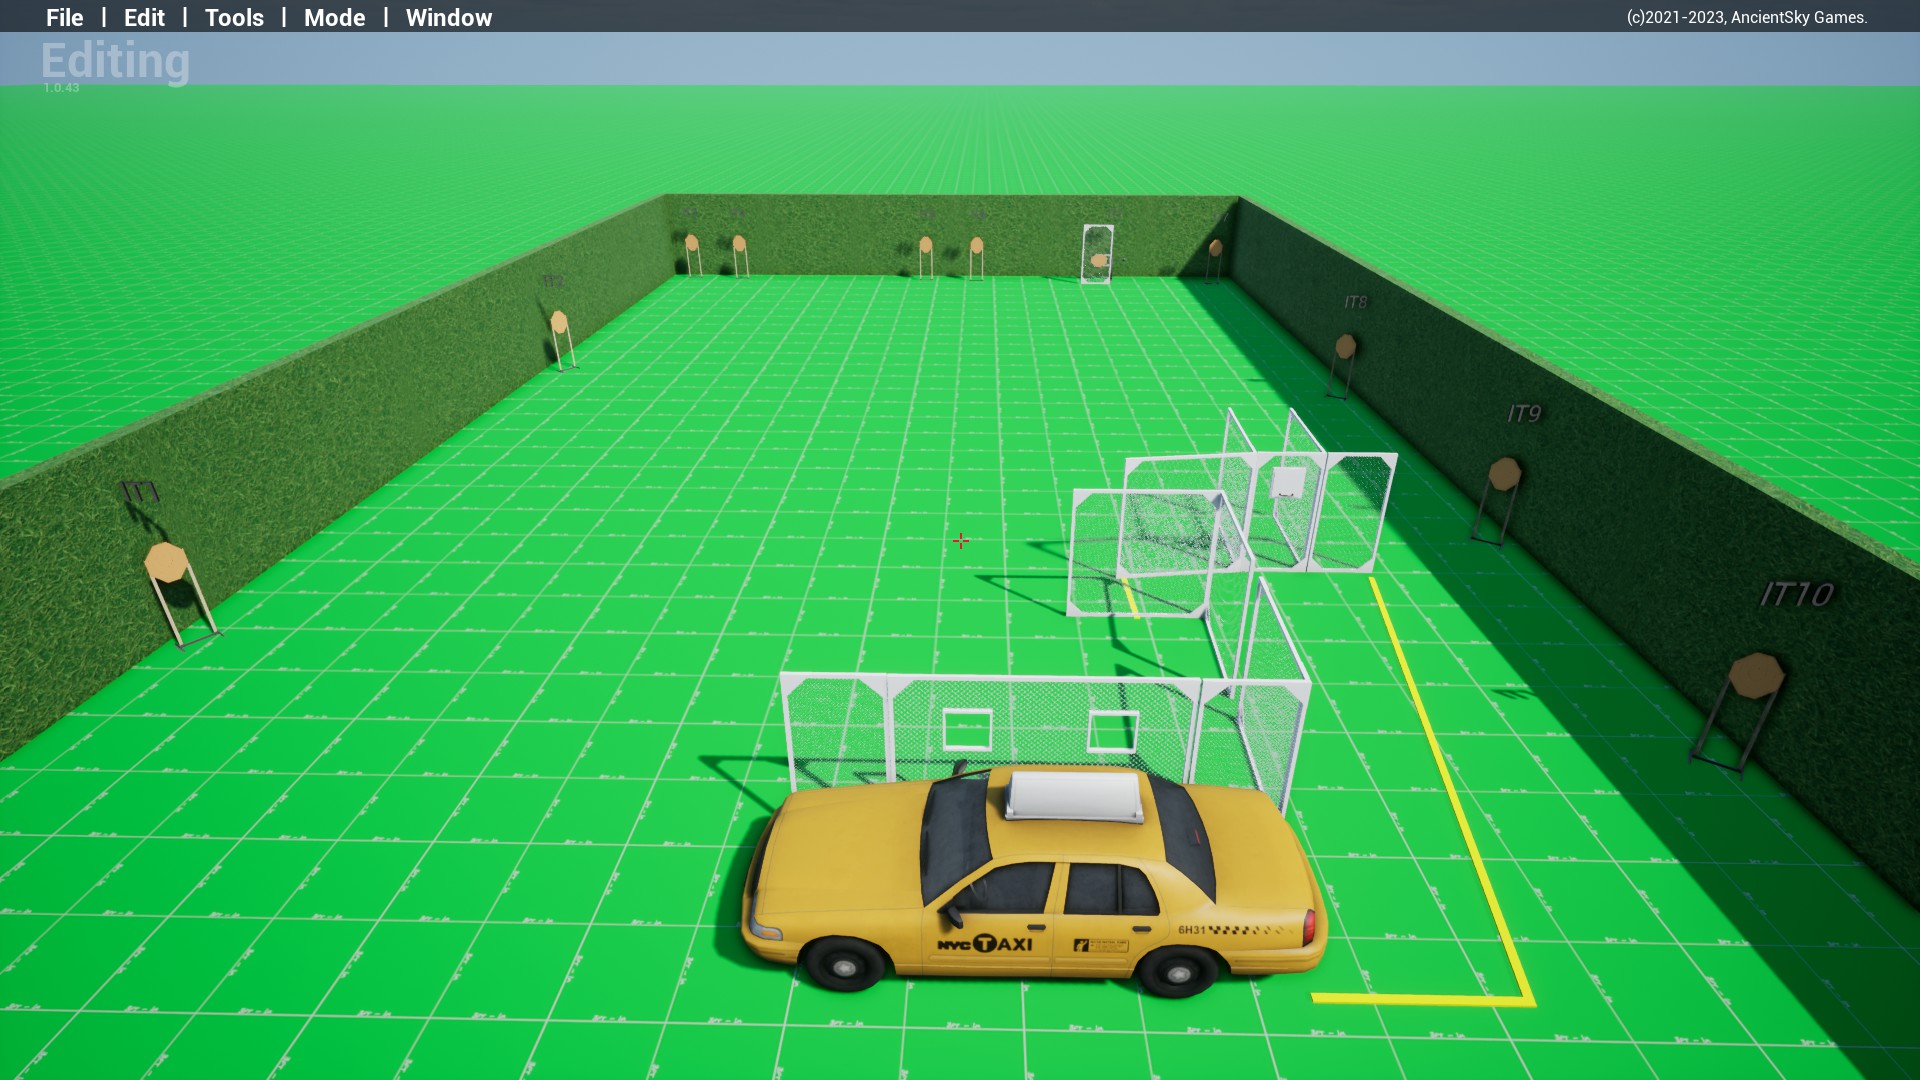
Task: Open the Window menu
Action: click(x=448, y=17)
